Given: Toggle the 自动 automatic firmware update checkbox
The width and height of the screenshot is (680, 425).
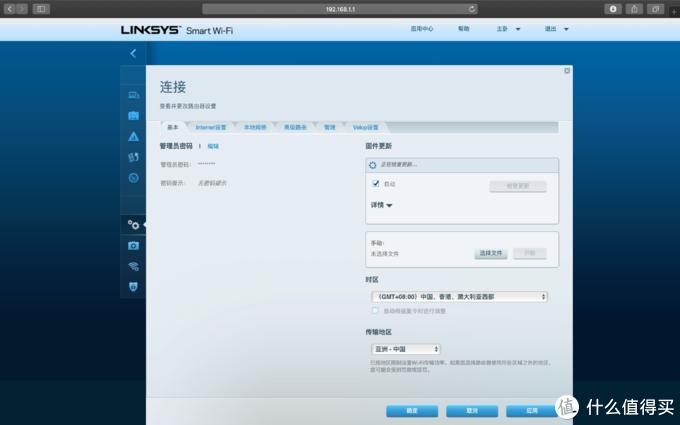Looking at the screenshot, I should 376,183.
